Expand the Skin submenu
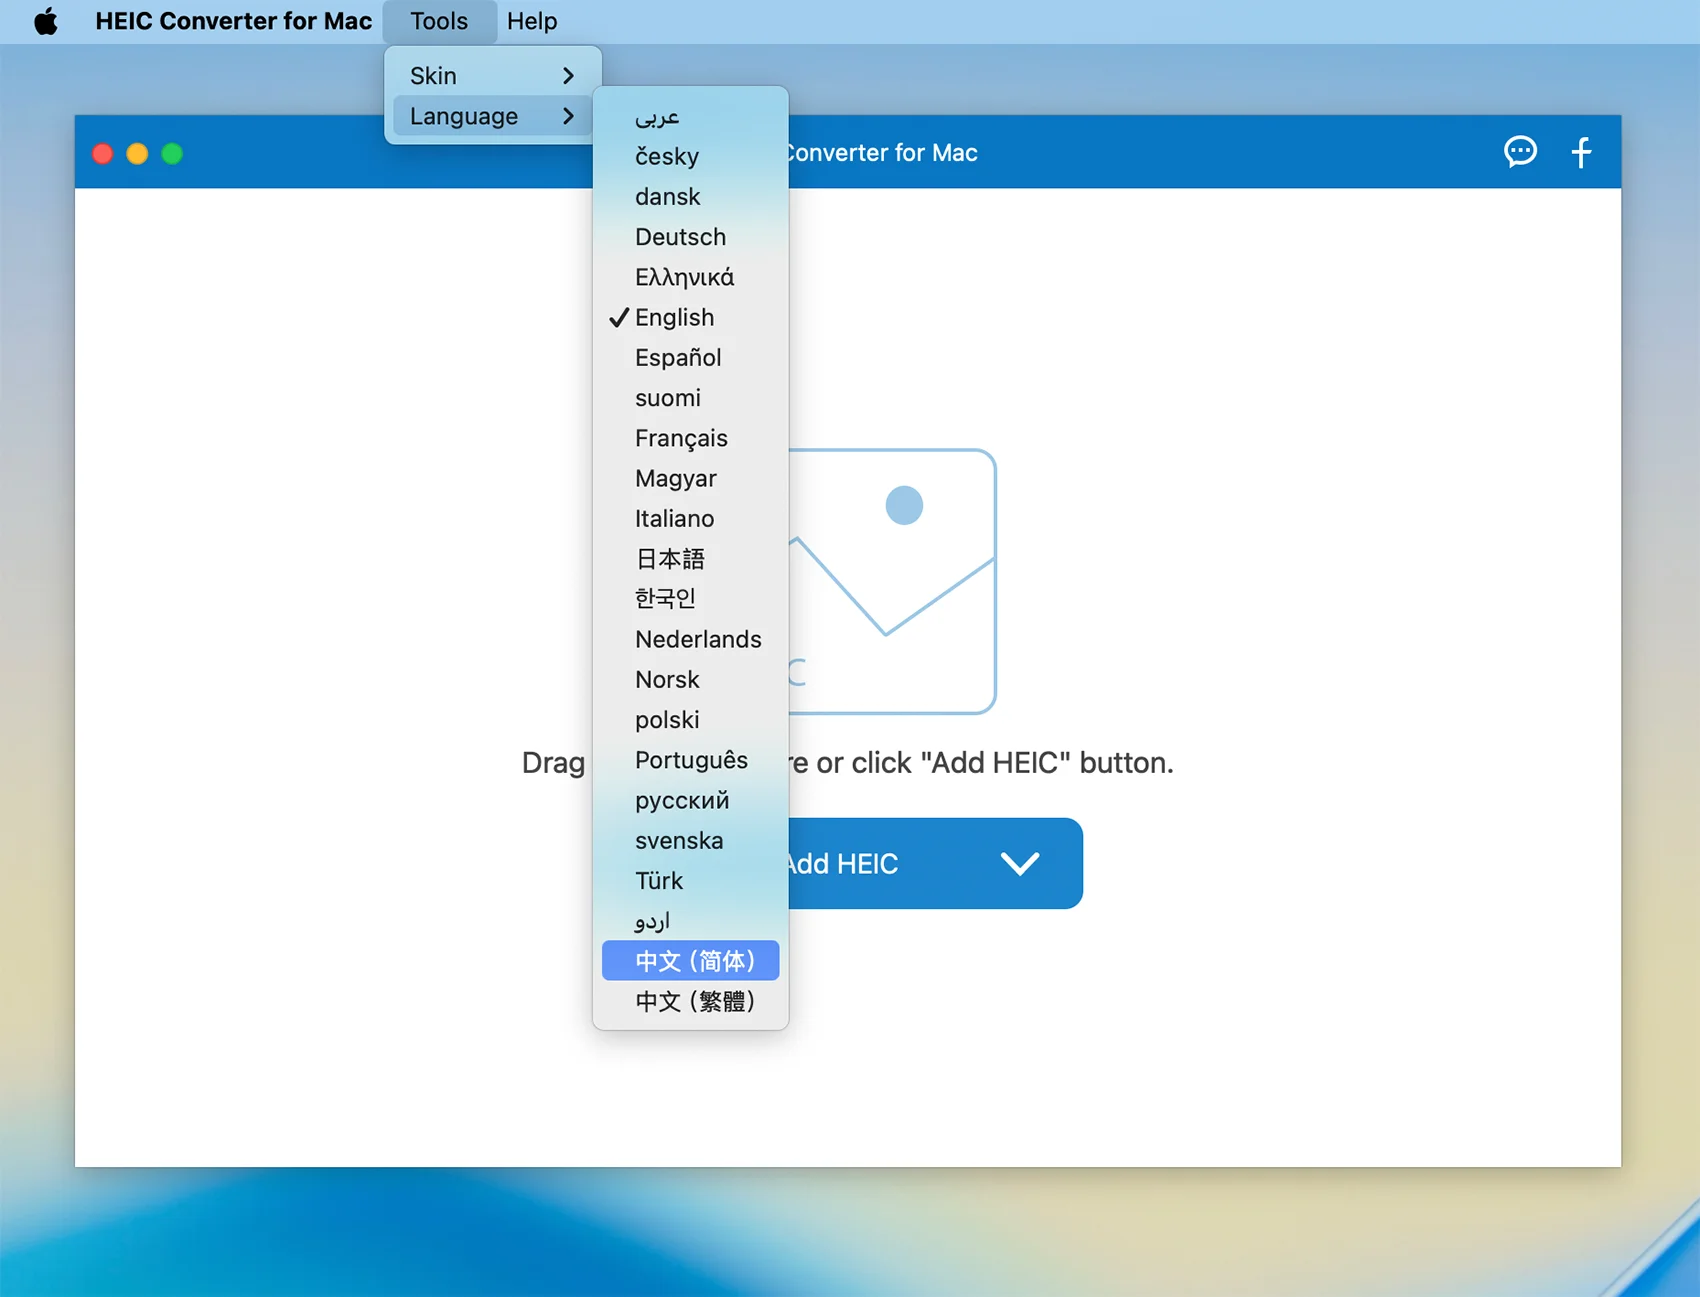This screenshot has width=1700, height=1297. tap(492, 76)
